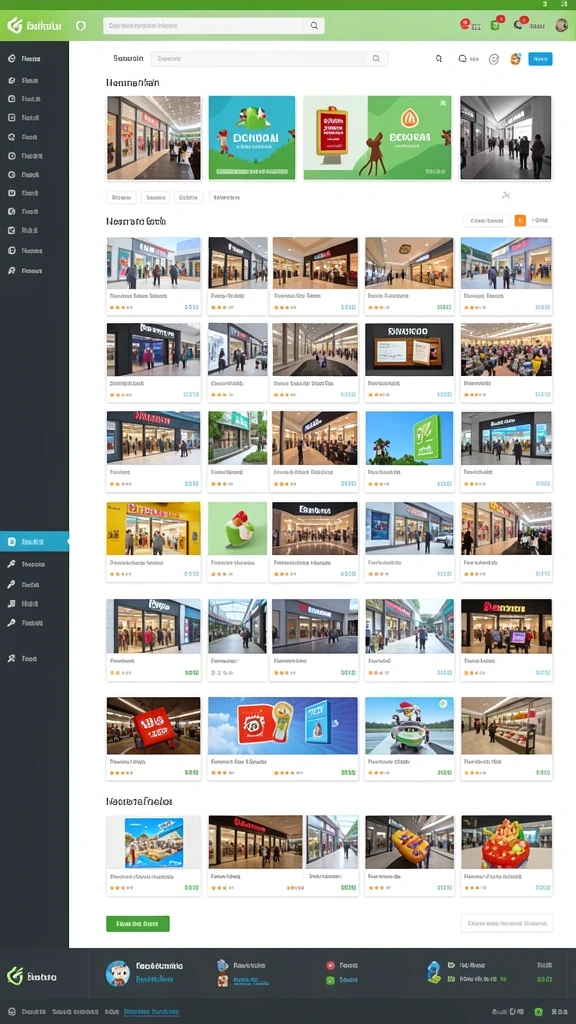Open the user profile avatar in the green header
The height and width of the screenshot is (1024, 576).
(x=561, y=25)
